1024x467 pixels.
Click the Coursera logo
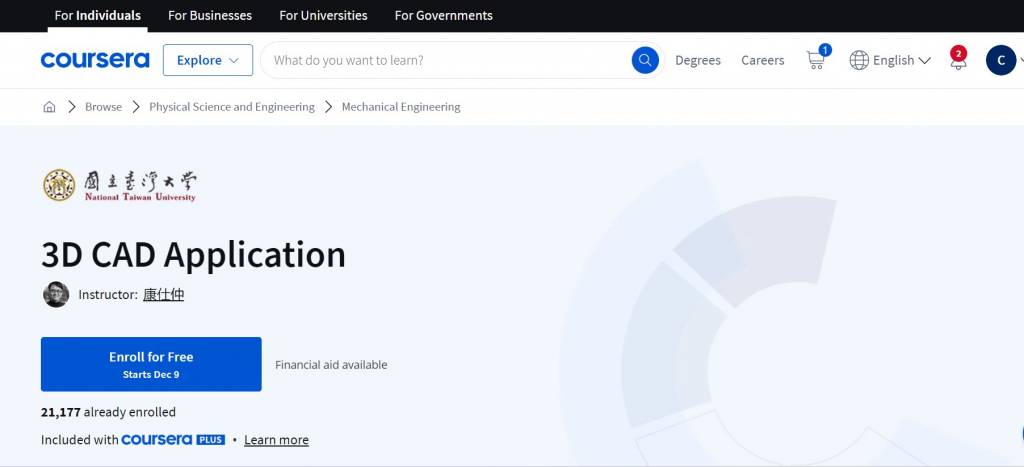pyautogui.click(x=95, y=60)
